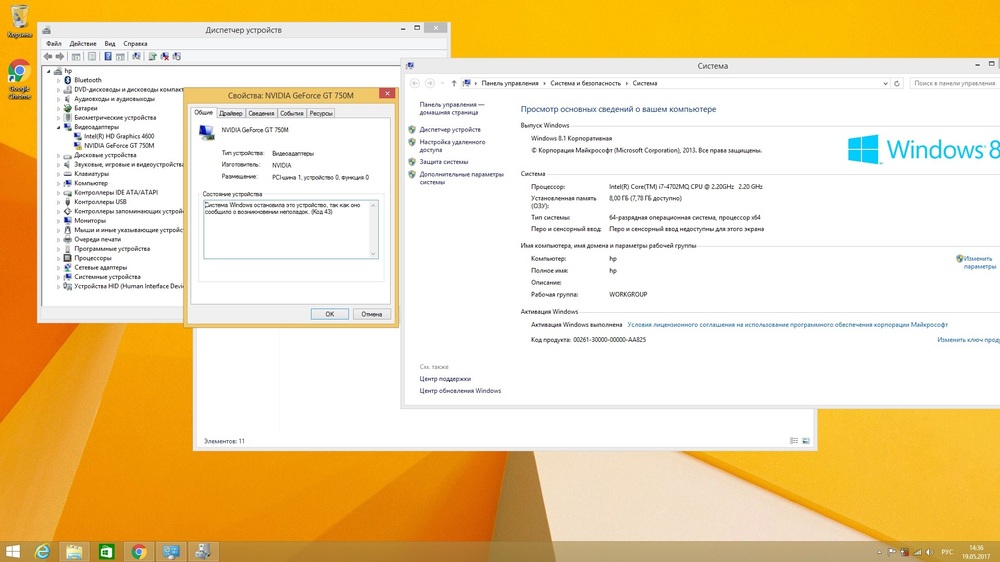This screenshot has height=562, width=1000.
Task: Expand the Bluetooth device category
Action: pos(59,80)
